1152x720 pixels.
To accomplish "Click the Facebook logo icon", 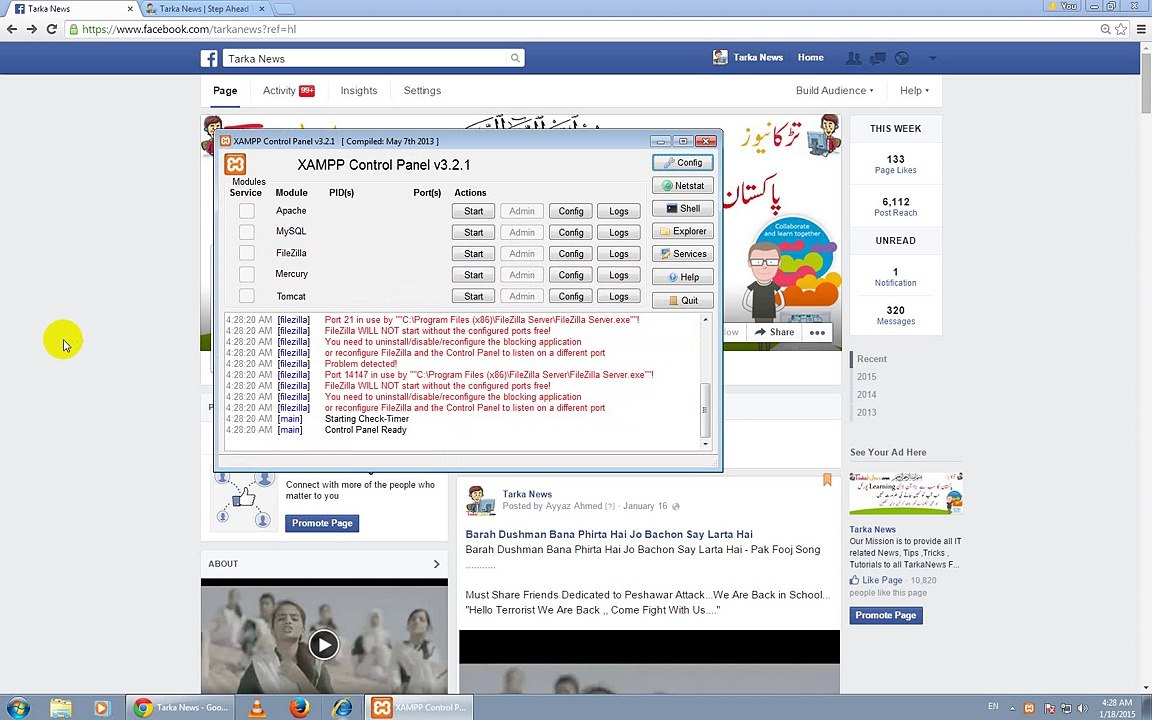I will coord(209,58).
